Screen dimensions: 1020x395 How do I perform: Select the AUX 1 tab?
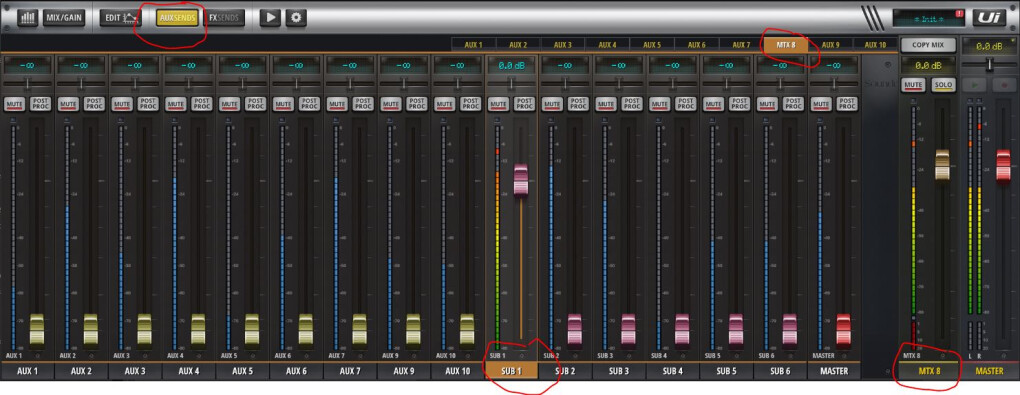[474, 45]
